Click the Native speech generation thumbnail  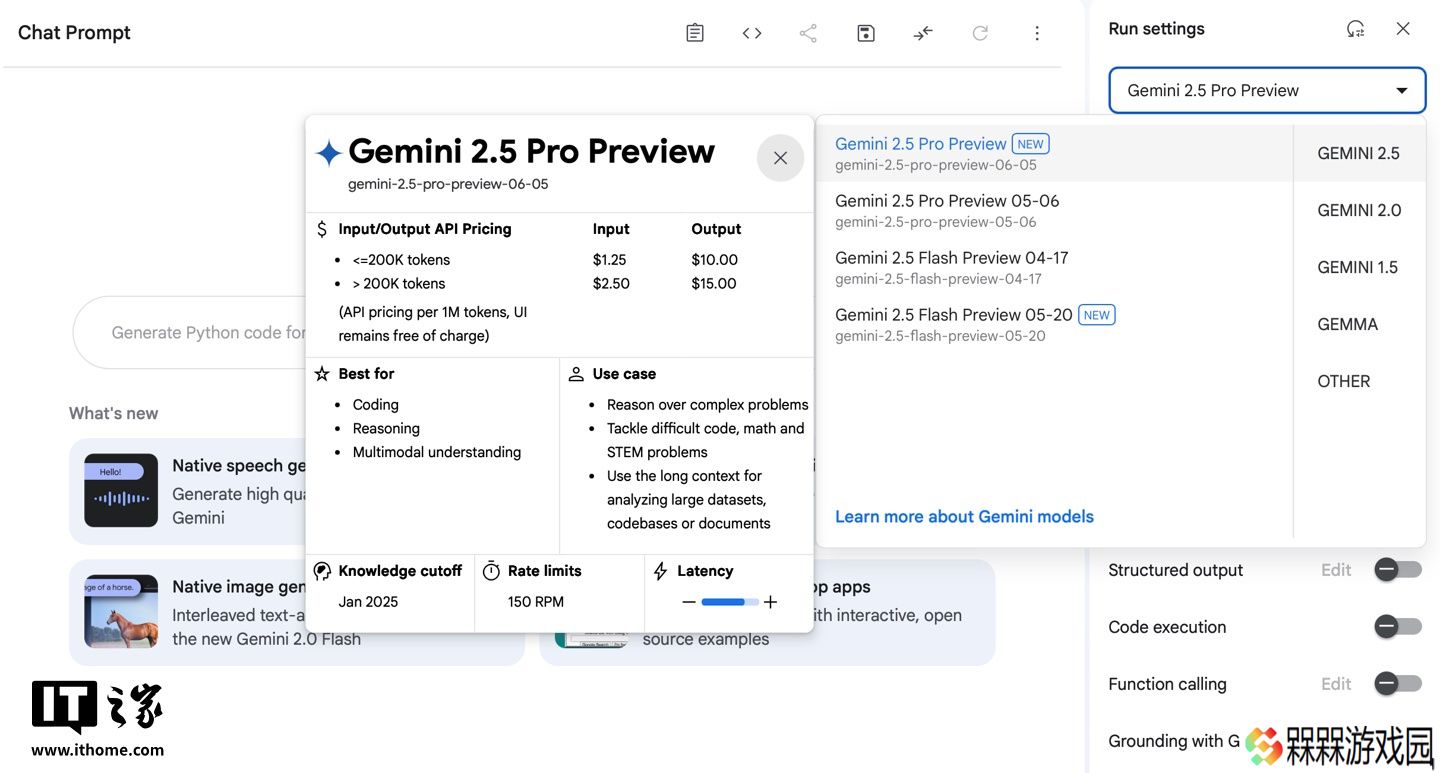tap(121, 491)
